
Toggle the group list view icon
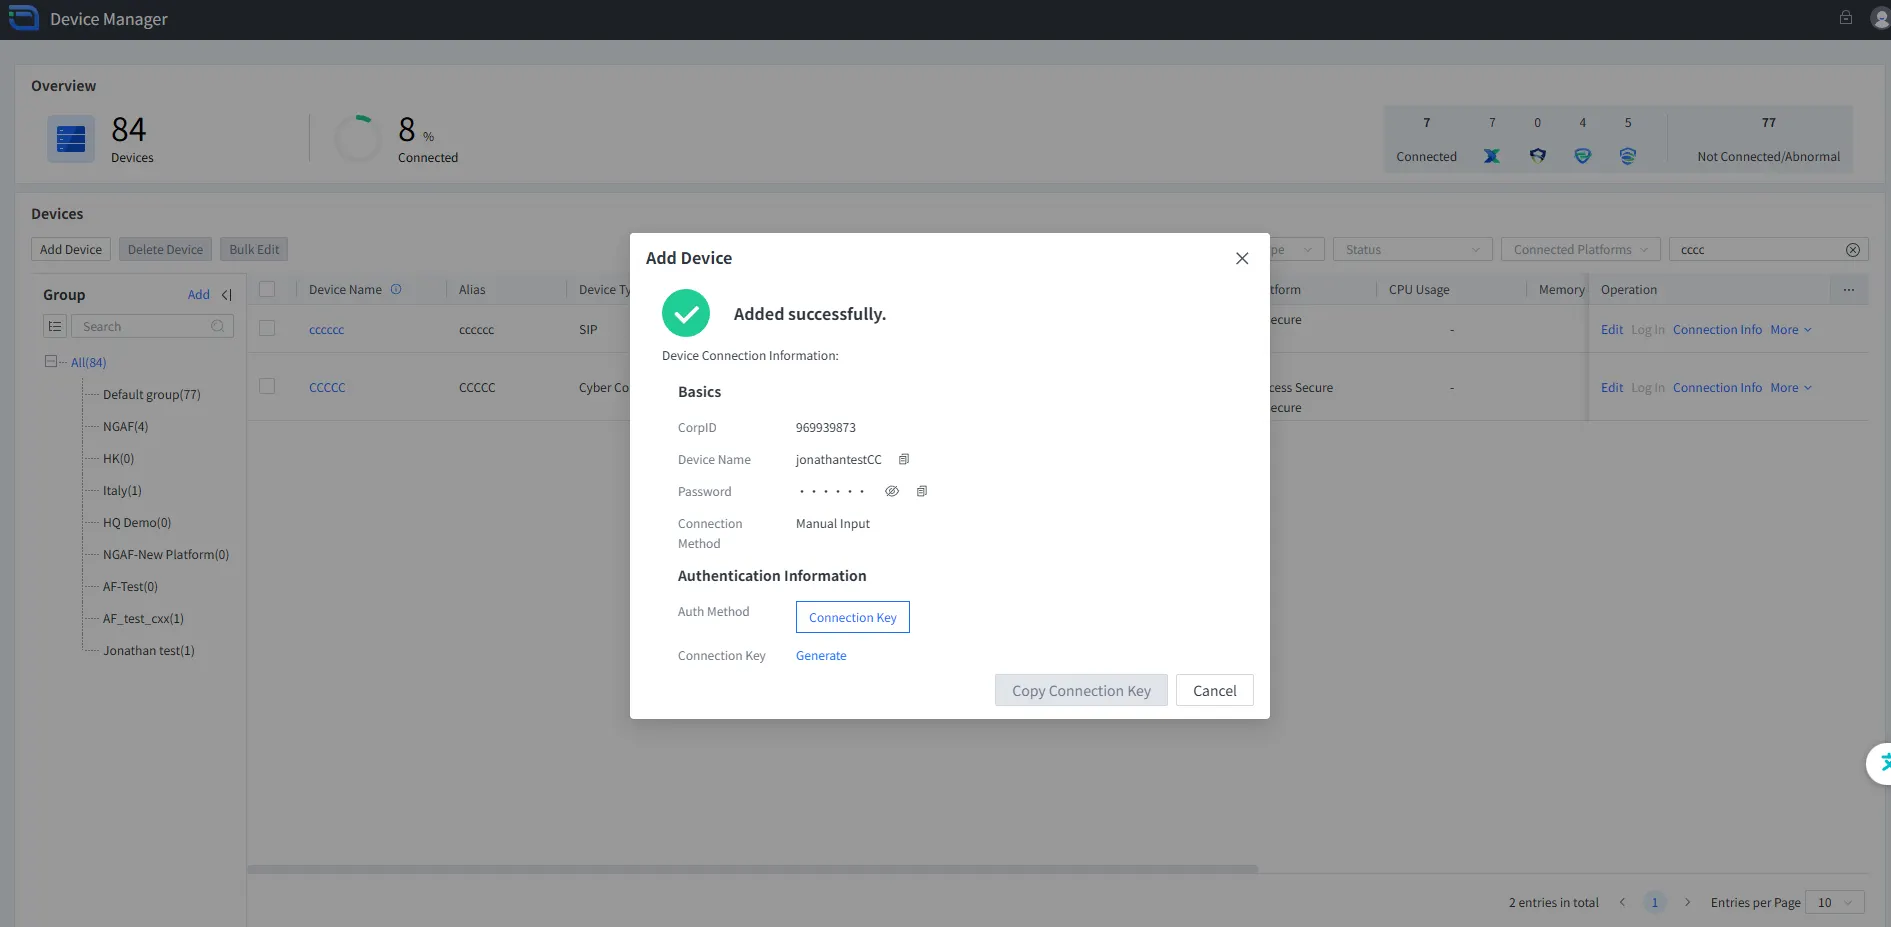(55, 327)
